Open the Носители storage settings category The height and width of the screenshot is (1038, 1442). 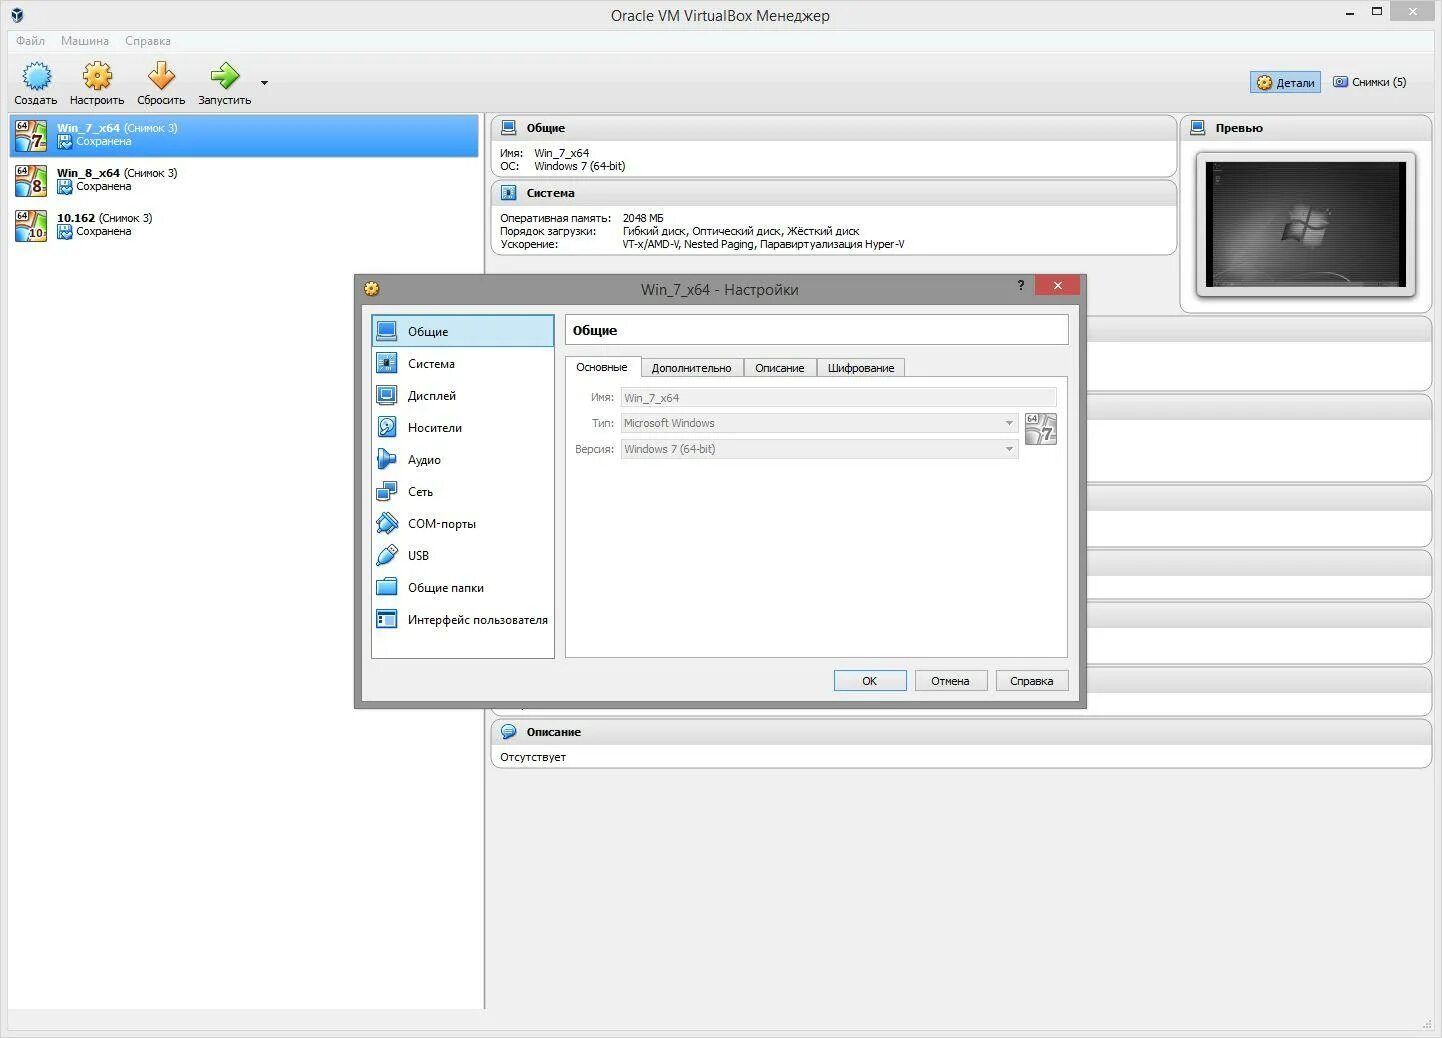463,428
